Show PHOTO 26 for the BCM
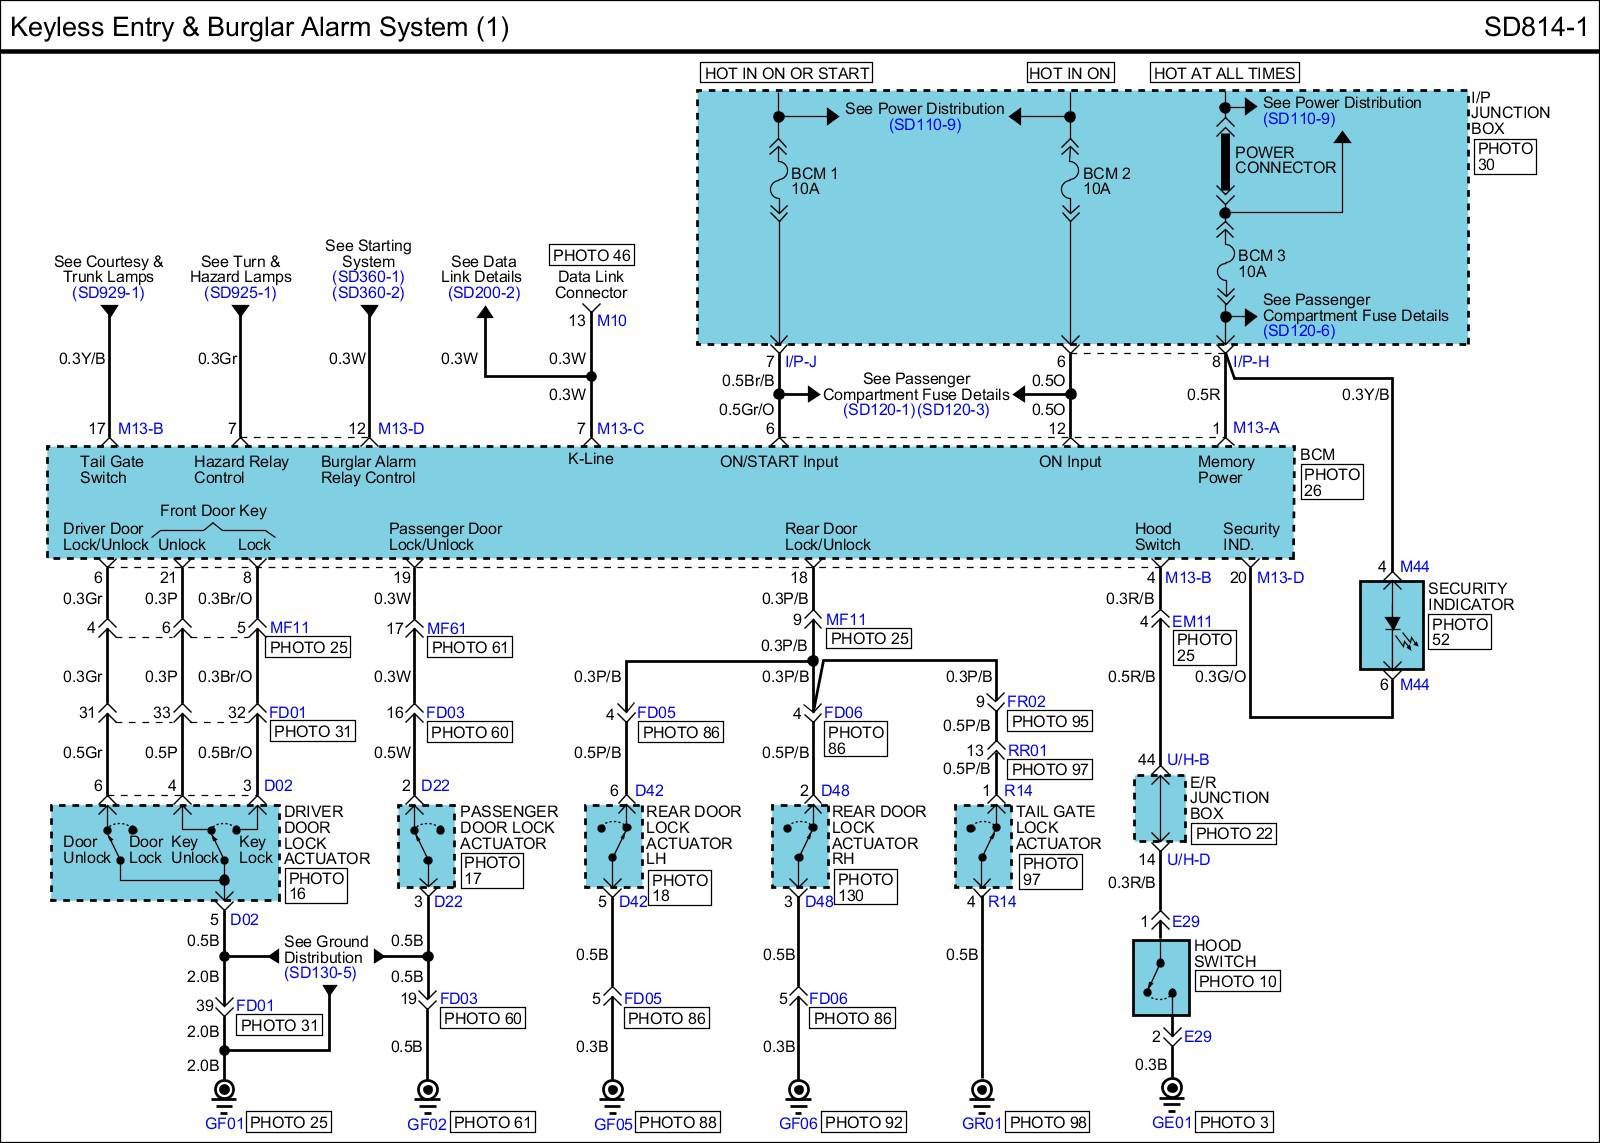This screenshot has width=1600, height=1143. tap(1331, 482)
